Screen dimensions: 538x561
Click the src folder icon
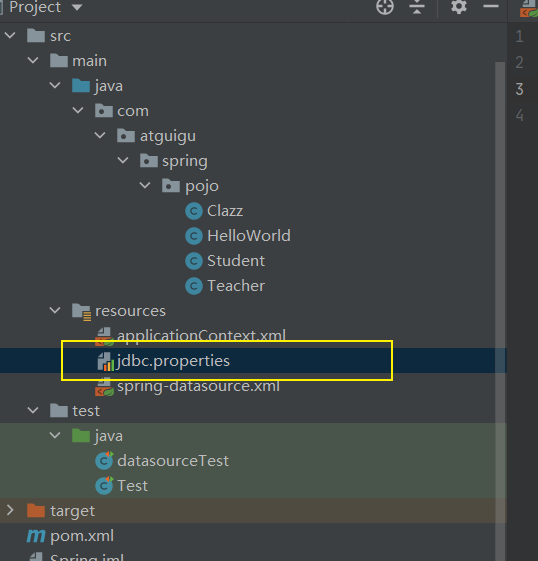(36, 35)
